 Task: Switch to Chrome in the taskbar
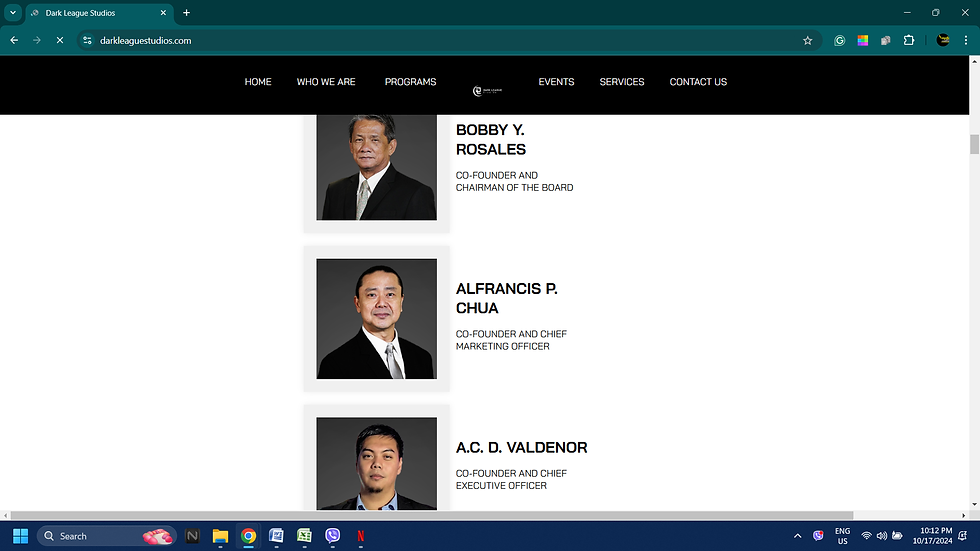248,536
